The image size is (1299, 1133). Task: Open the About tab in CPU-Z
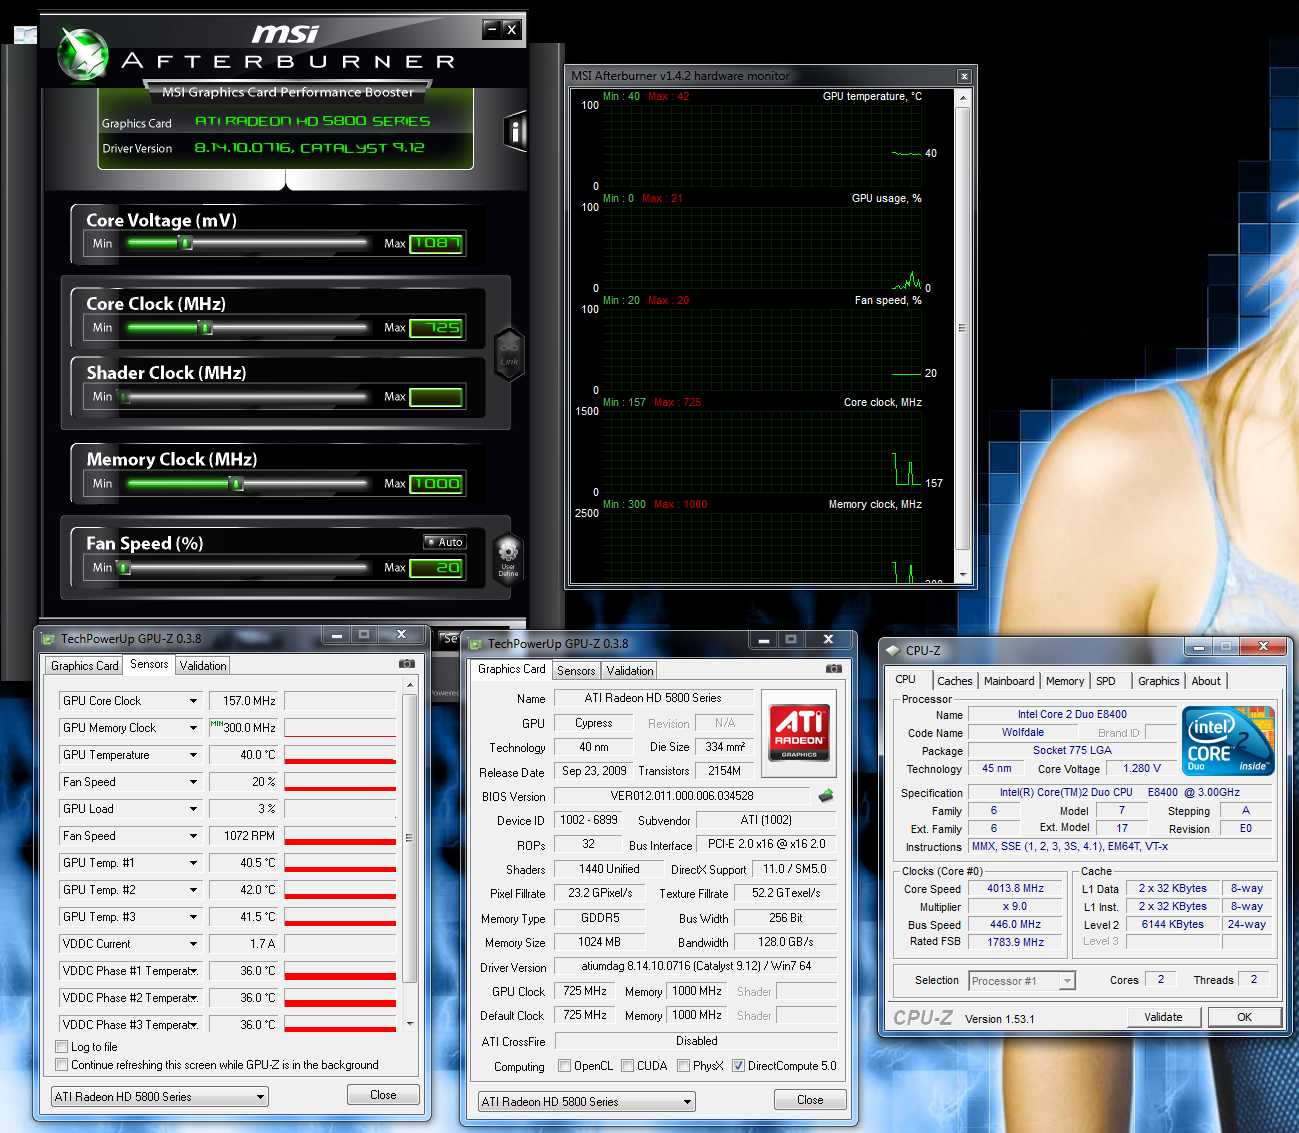(x=1206, y=681)
